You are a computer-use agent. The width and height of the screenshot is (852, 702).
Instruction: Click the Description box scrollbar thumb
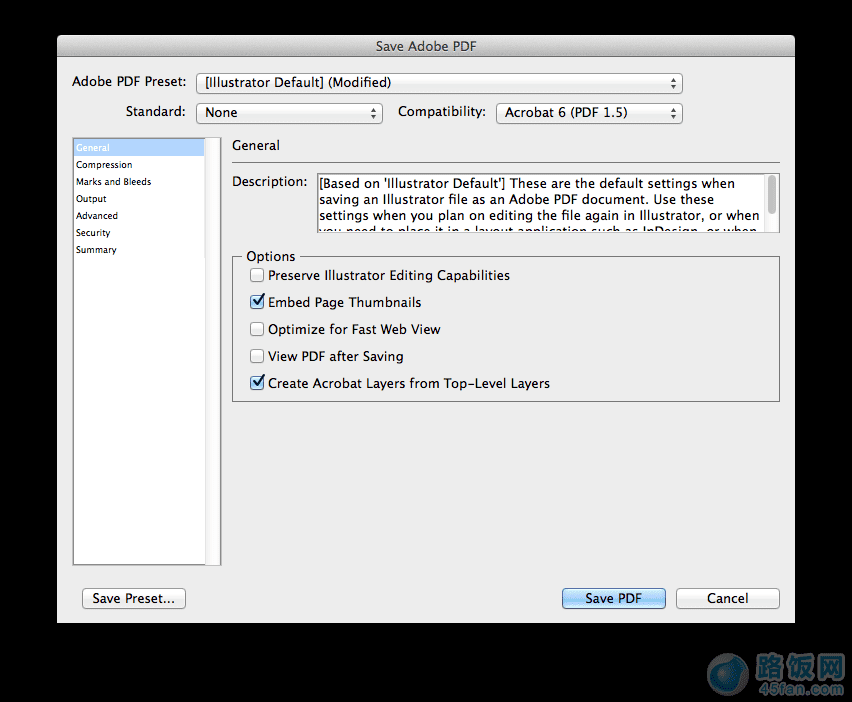(772, 195)
